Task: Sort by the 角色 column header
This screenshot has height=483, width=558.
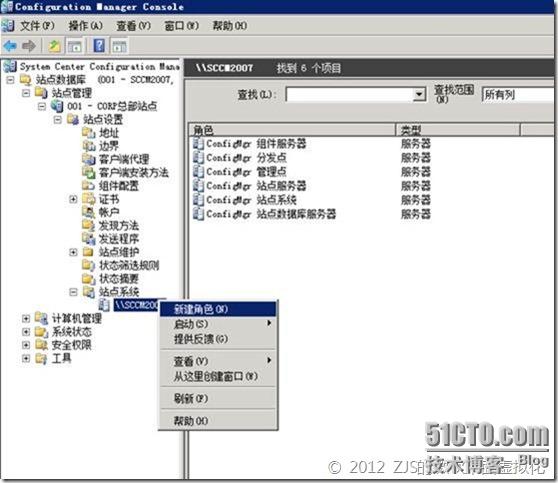Action: tap(292, 130)
